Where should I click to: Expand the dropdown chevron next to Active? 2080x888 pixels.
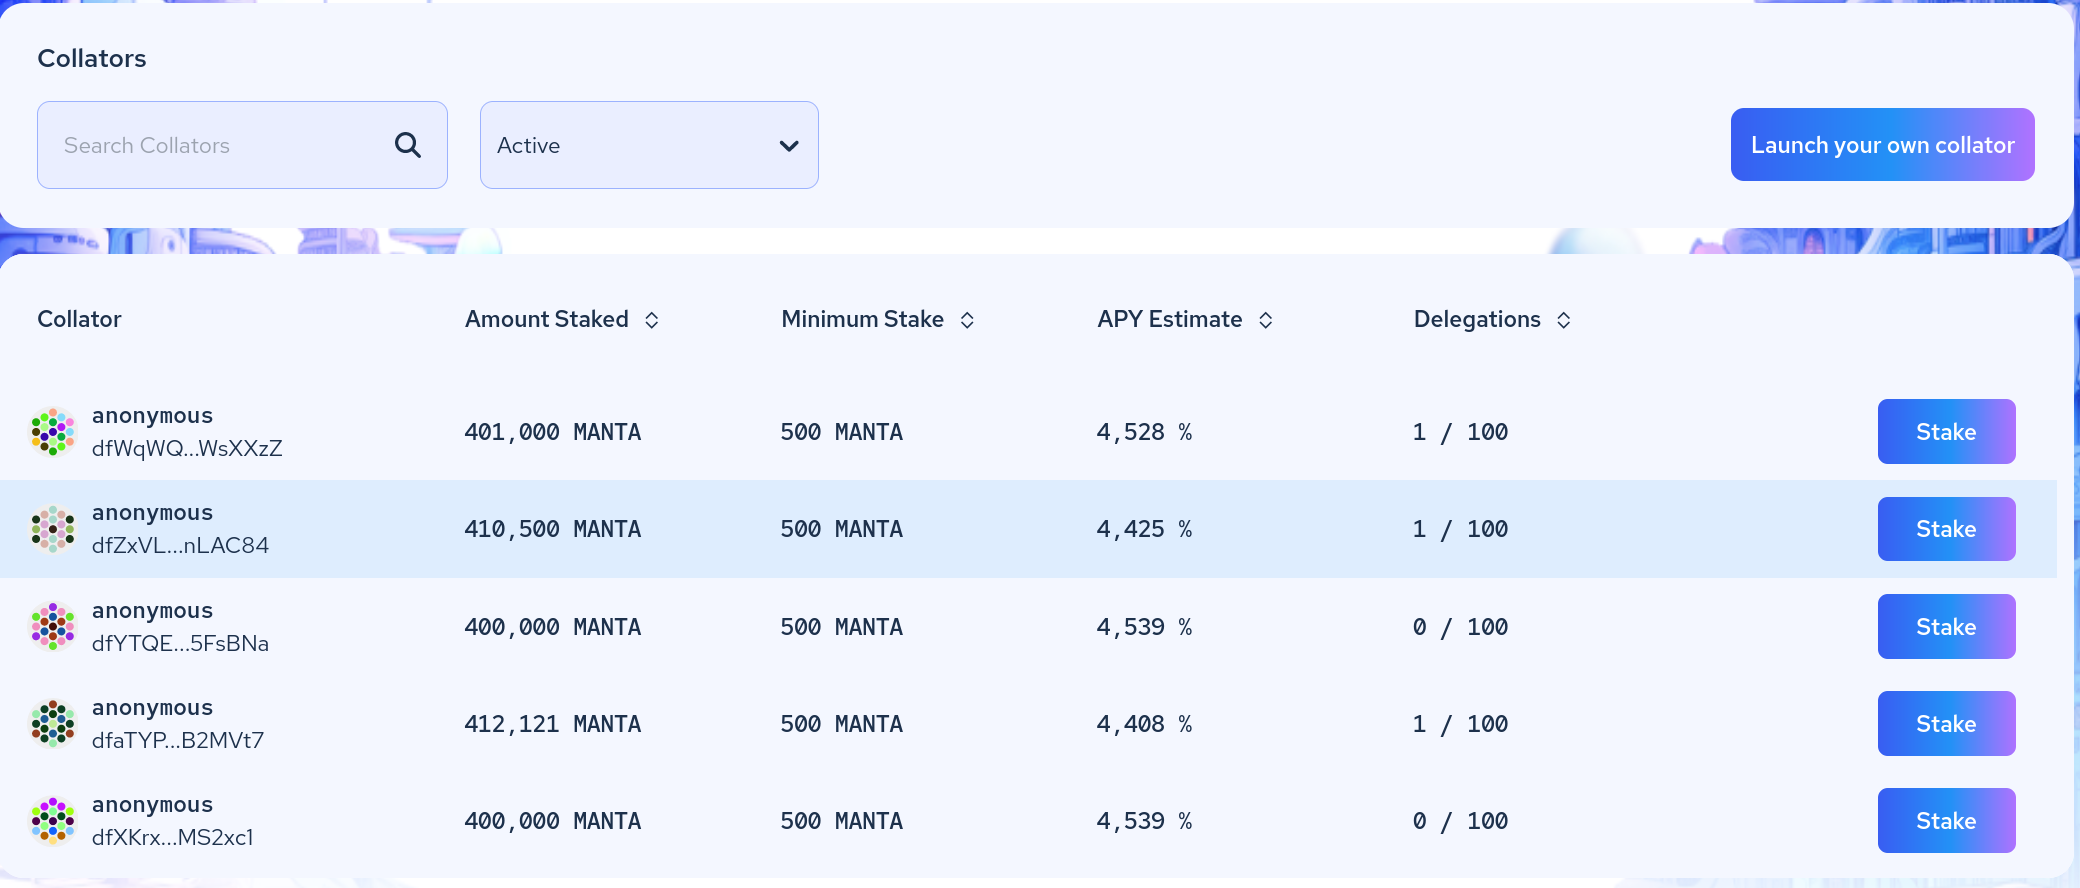point(789,146)
